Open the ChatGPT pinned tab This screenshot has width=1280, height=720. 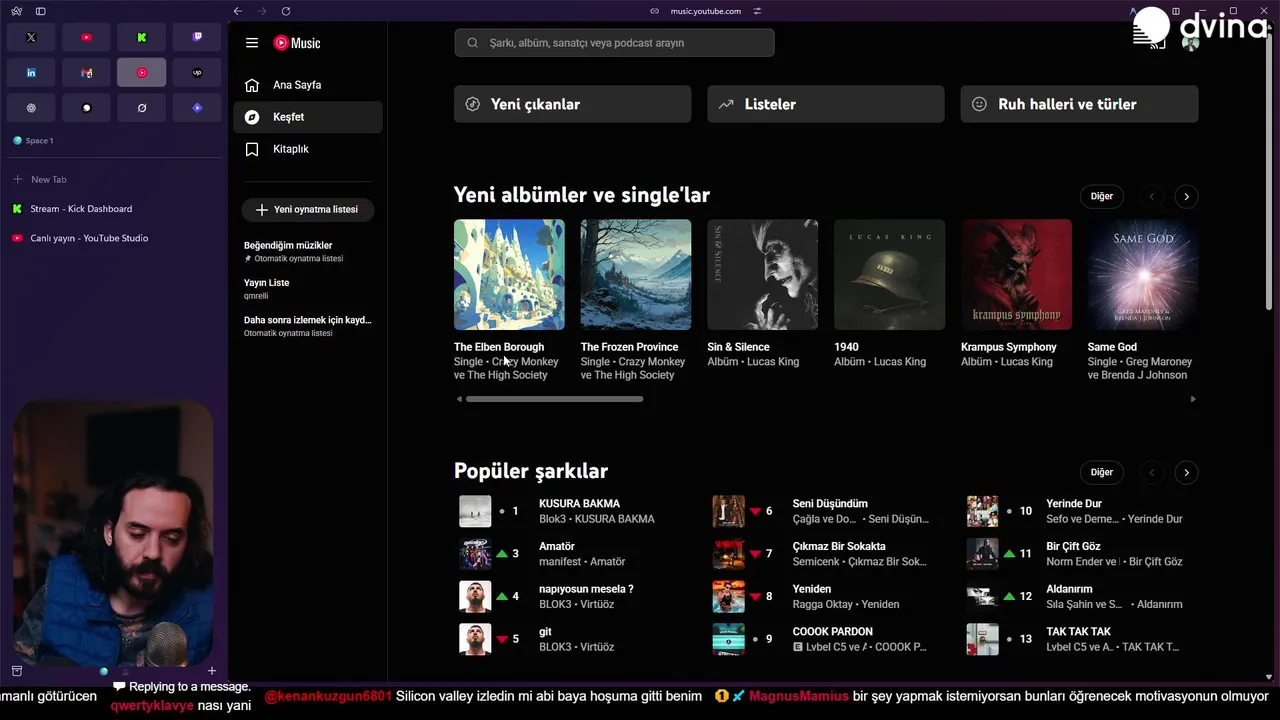tap(31, 108)
